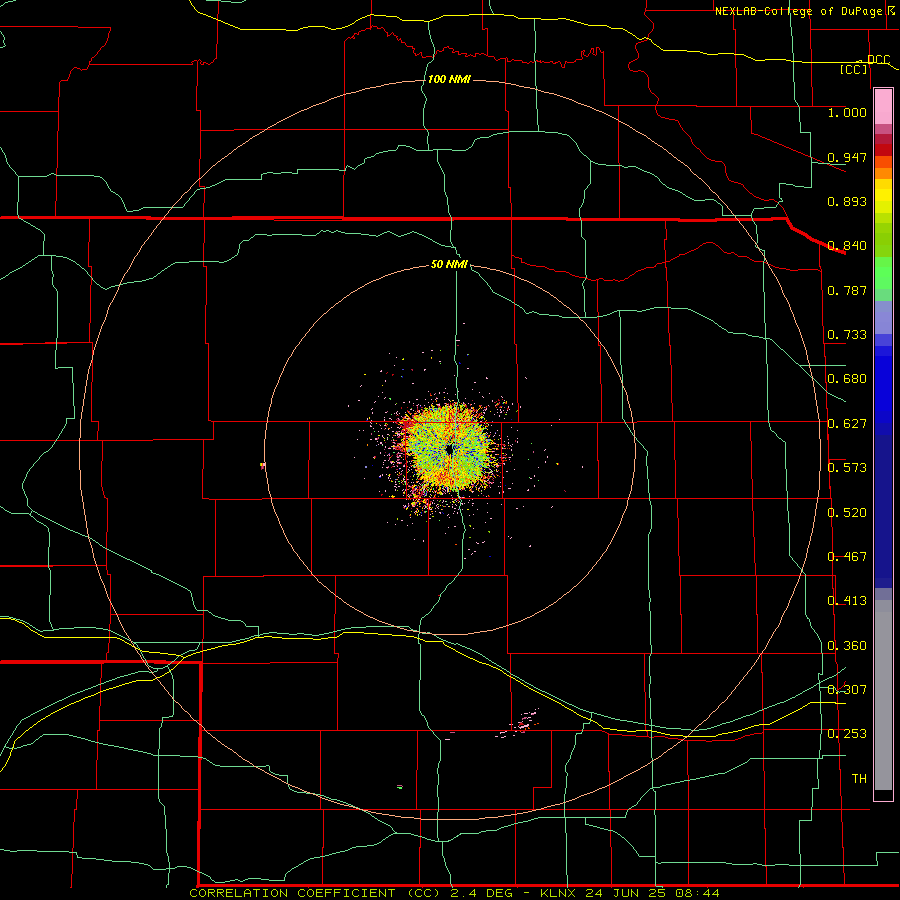Image resolution: width=900 pixels, height=900 pixels.
Task: Click the 0.360 scale value
Action: tap(847, 646)
